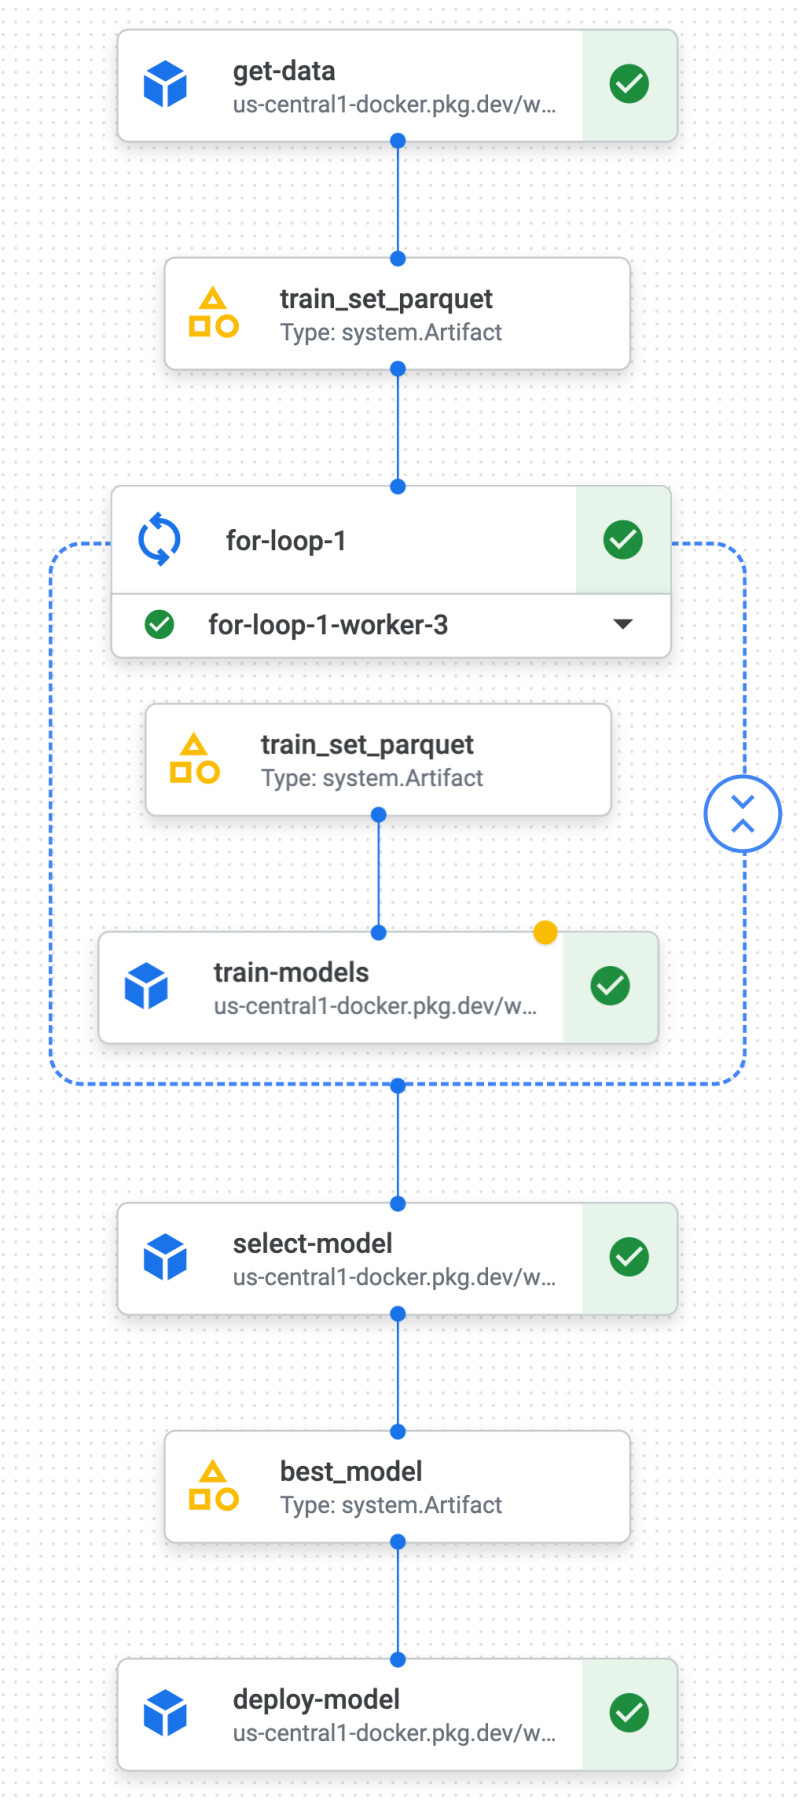This screenshot has width=800, height=1800.
Task: Click the orange indicator dot on train-models
Action: pyautogui.click(x=545, y=933)
